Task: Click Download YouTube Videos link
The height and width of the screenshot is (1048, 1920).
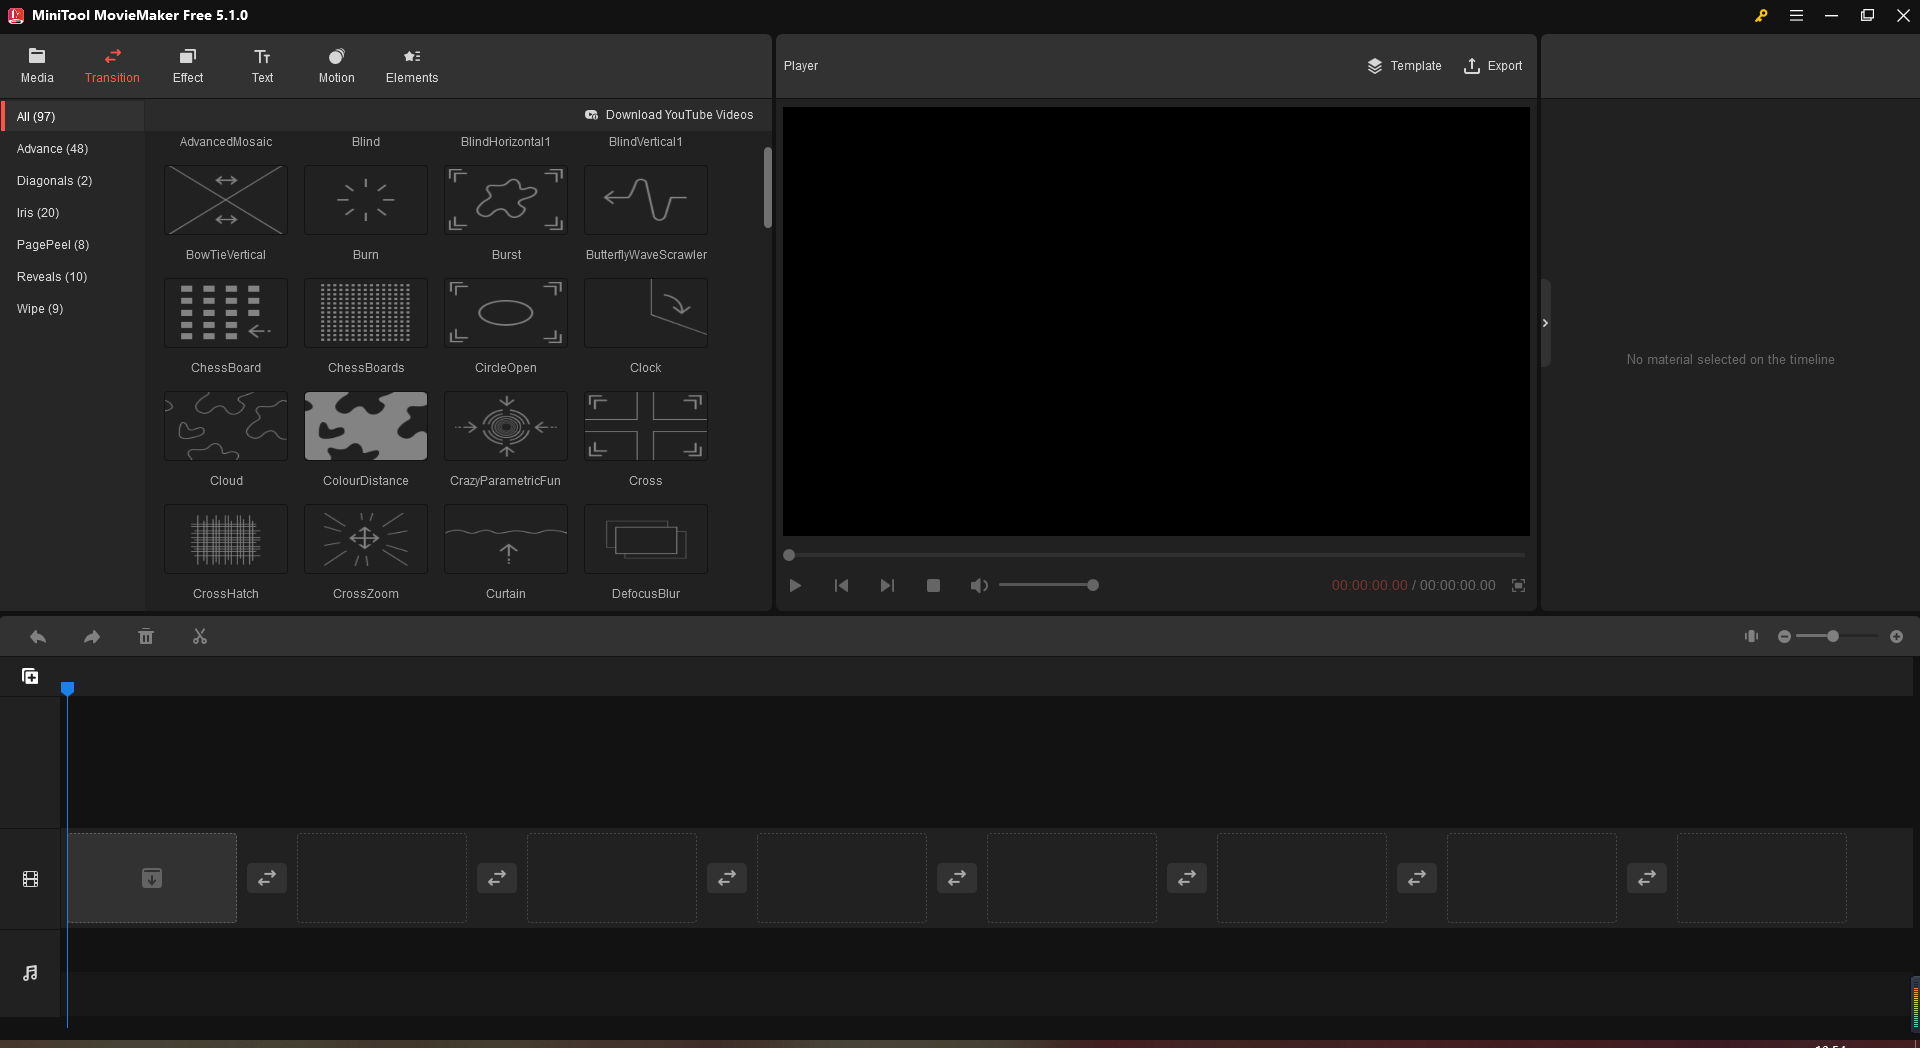Action: (669, 115)
